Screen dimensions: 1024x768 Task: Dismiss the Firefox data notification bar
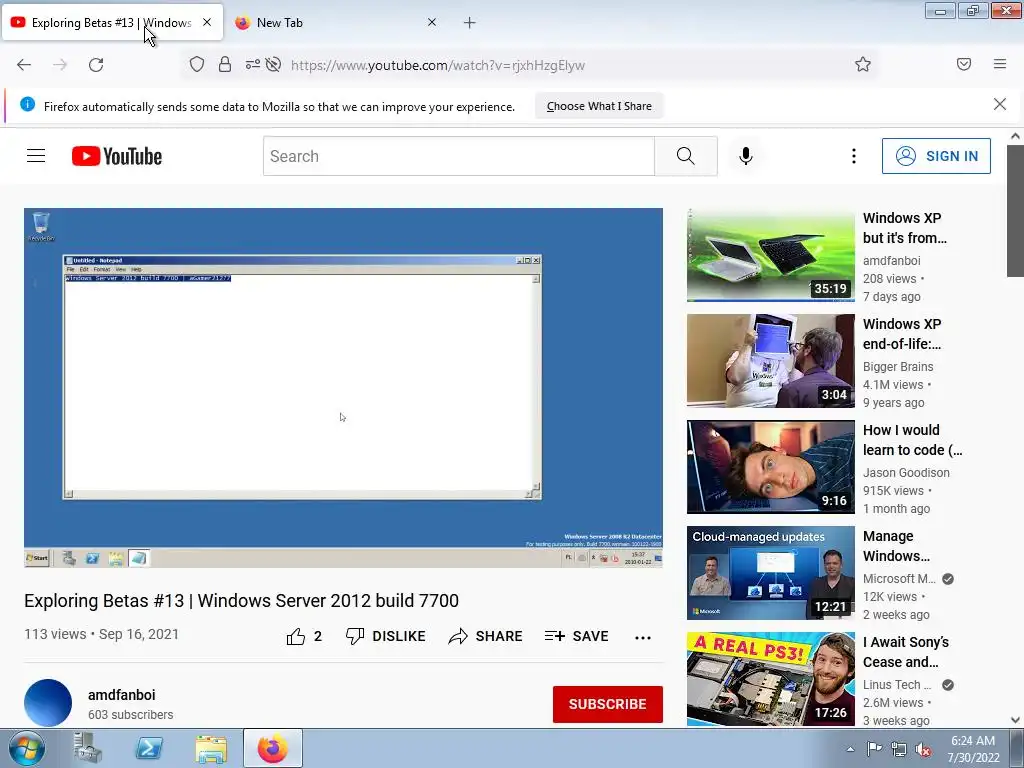pos(999,104)
